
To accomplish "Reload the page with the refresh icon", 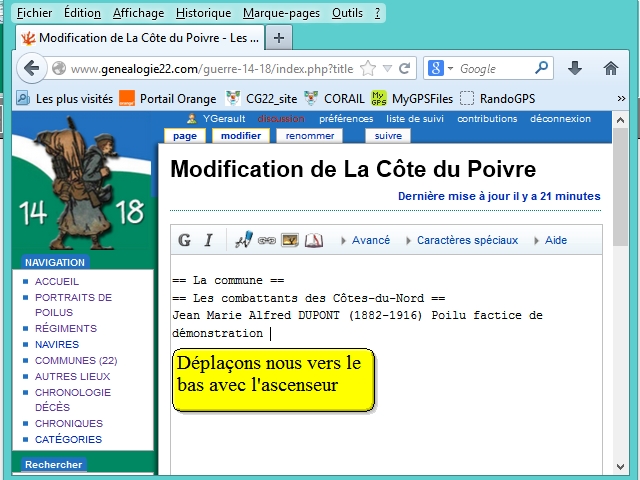I will click(405, 69).
